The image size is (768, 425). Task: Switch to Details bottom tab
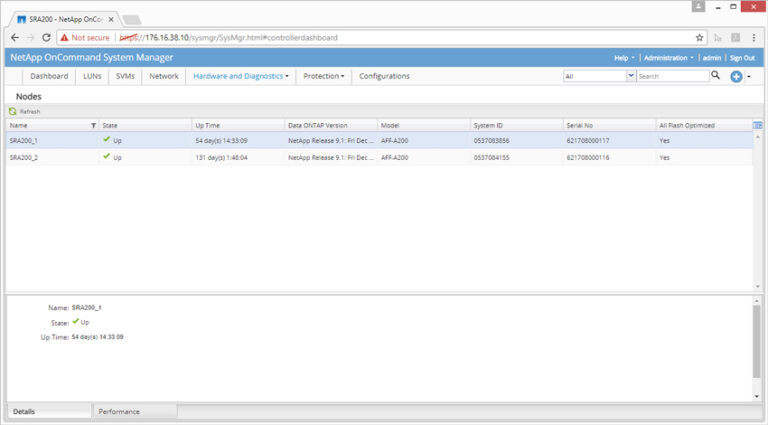(49, 411)
